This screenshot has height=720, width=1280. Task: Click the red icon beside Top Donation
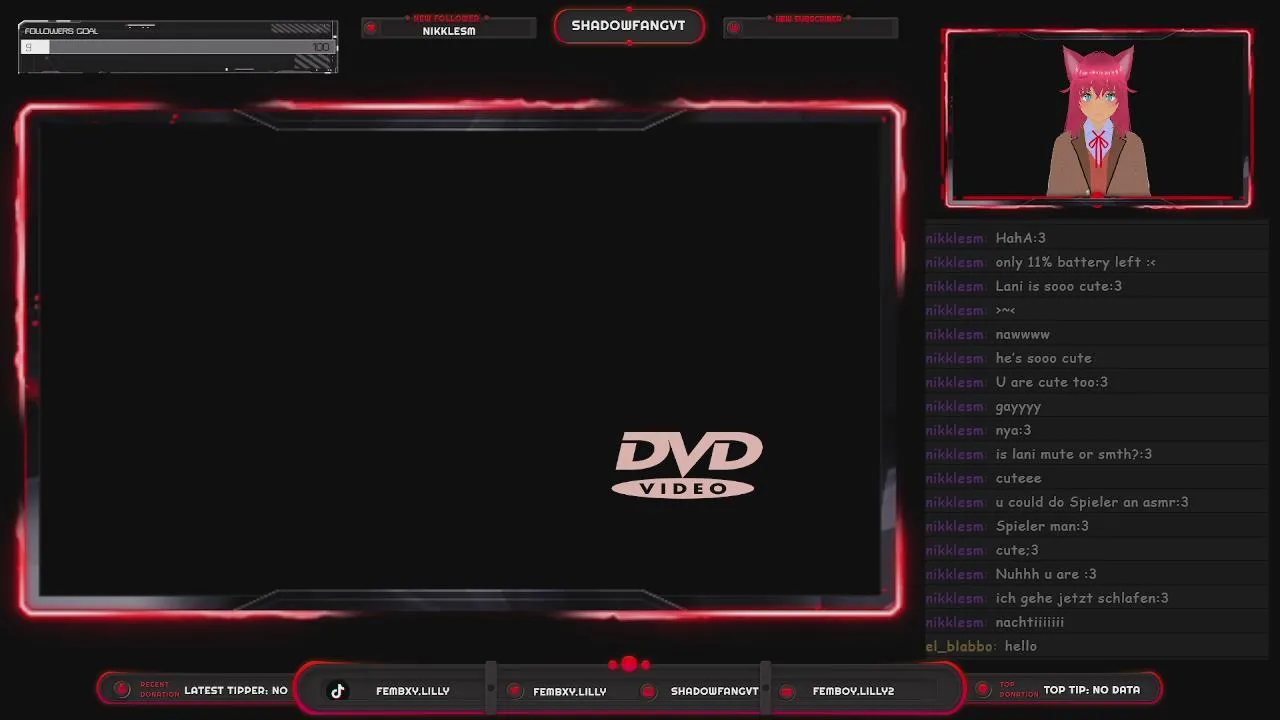(982, 689)
